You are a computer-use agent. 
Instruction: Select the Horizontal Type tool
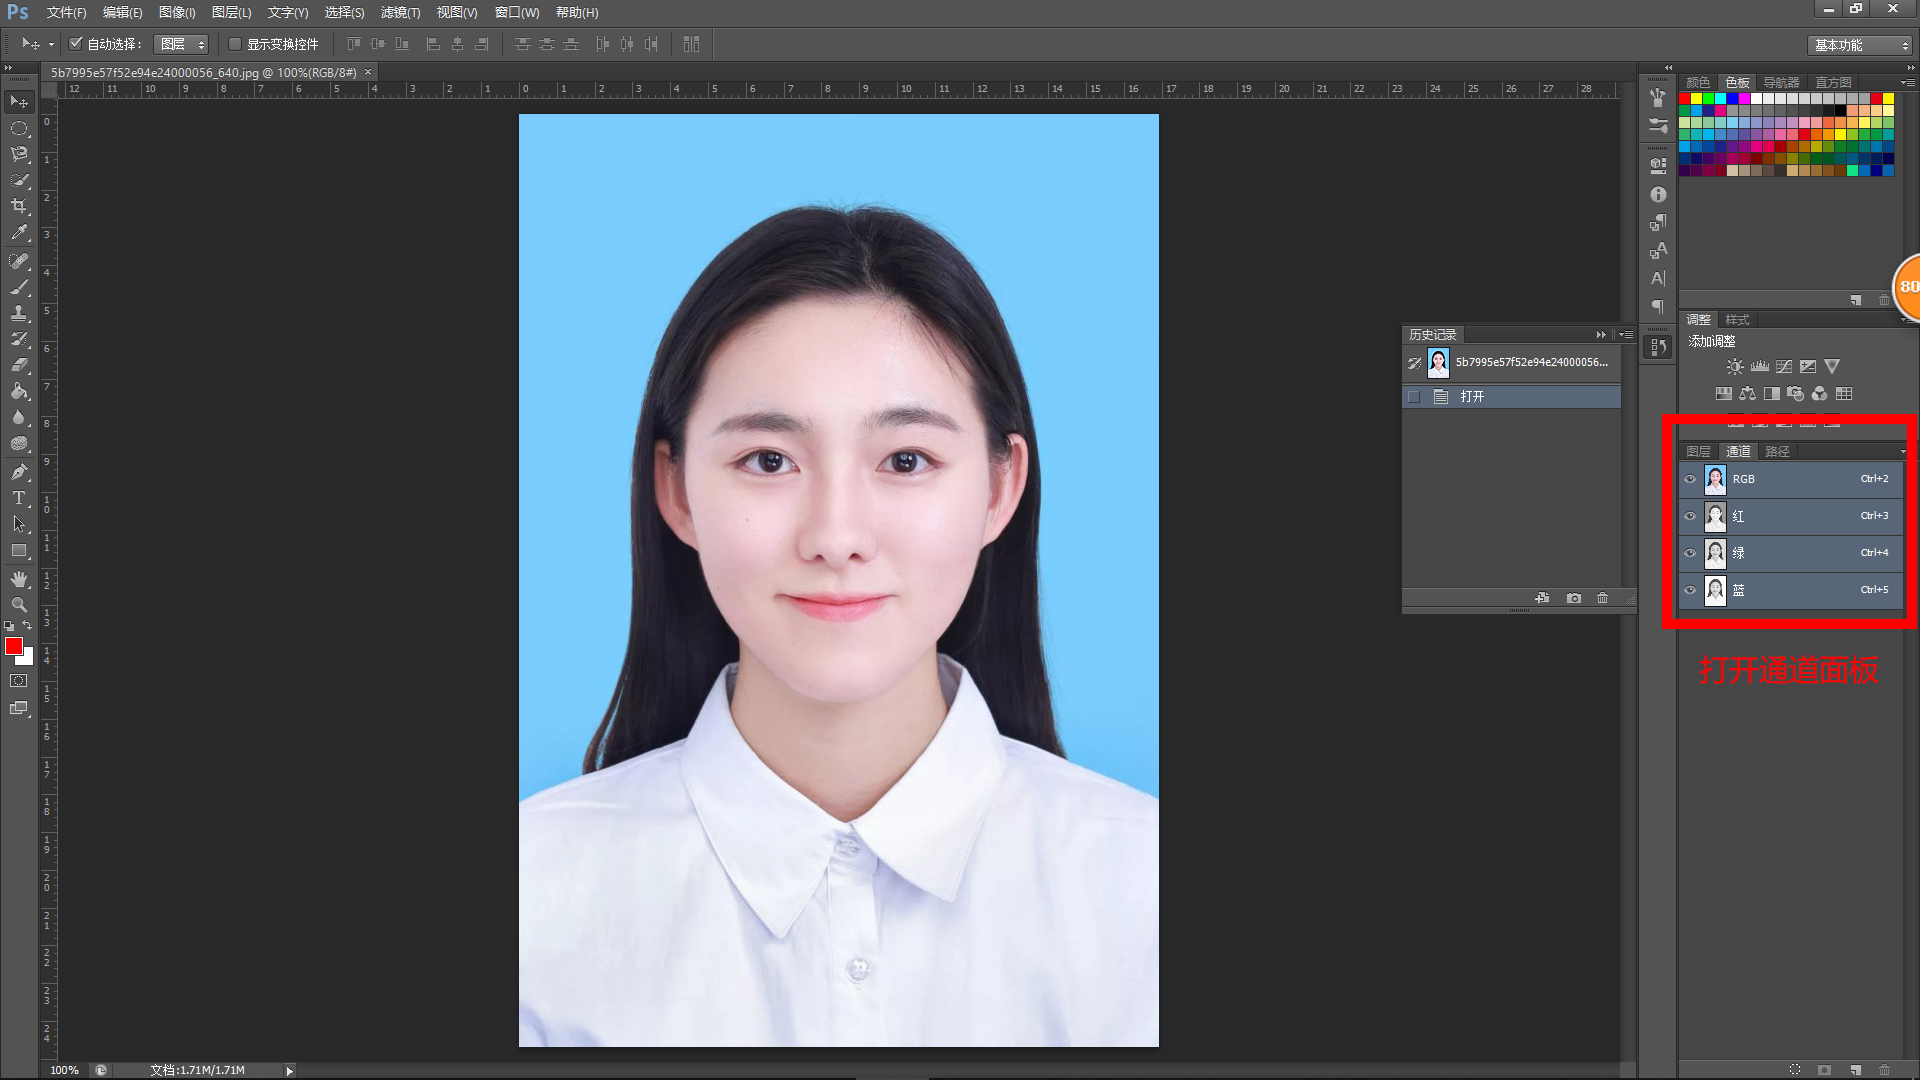[x=18, y=498]
